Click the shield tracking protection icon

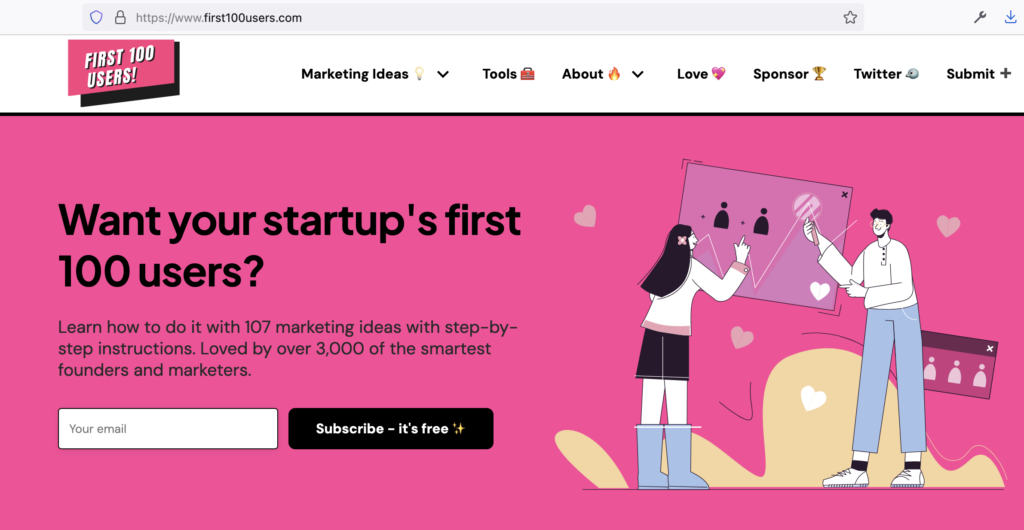coord(96,18)
